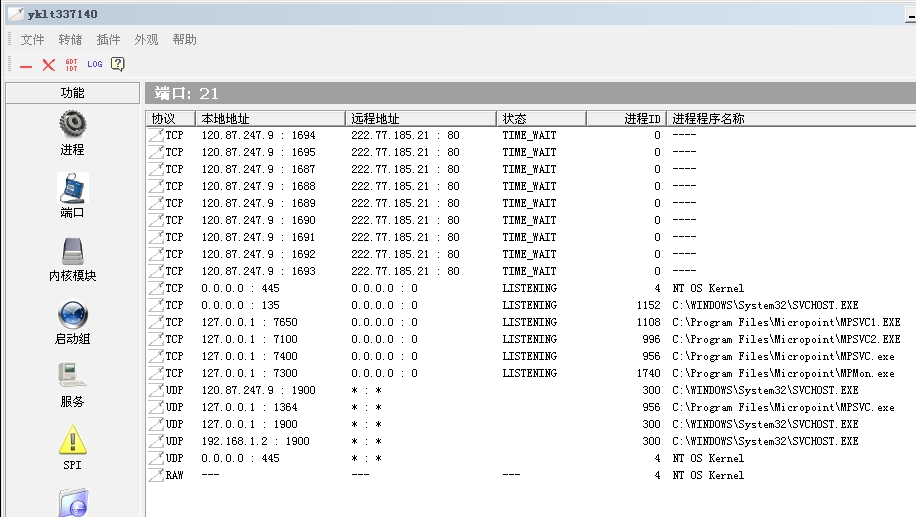Sort by 本地地址 column header
The image size is (916, 517).
coord(270,119)
